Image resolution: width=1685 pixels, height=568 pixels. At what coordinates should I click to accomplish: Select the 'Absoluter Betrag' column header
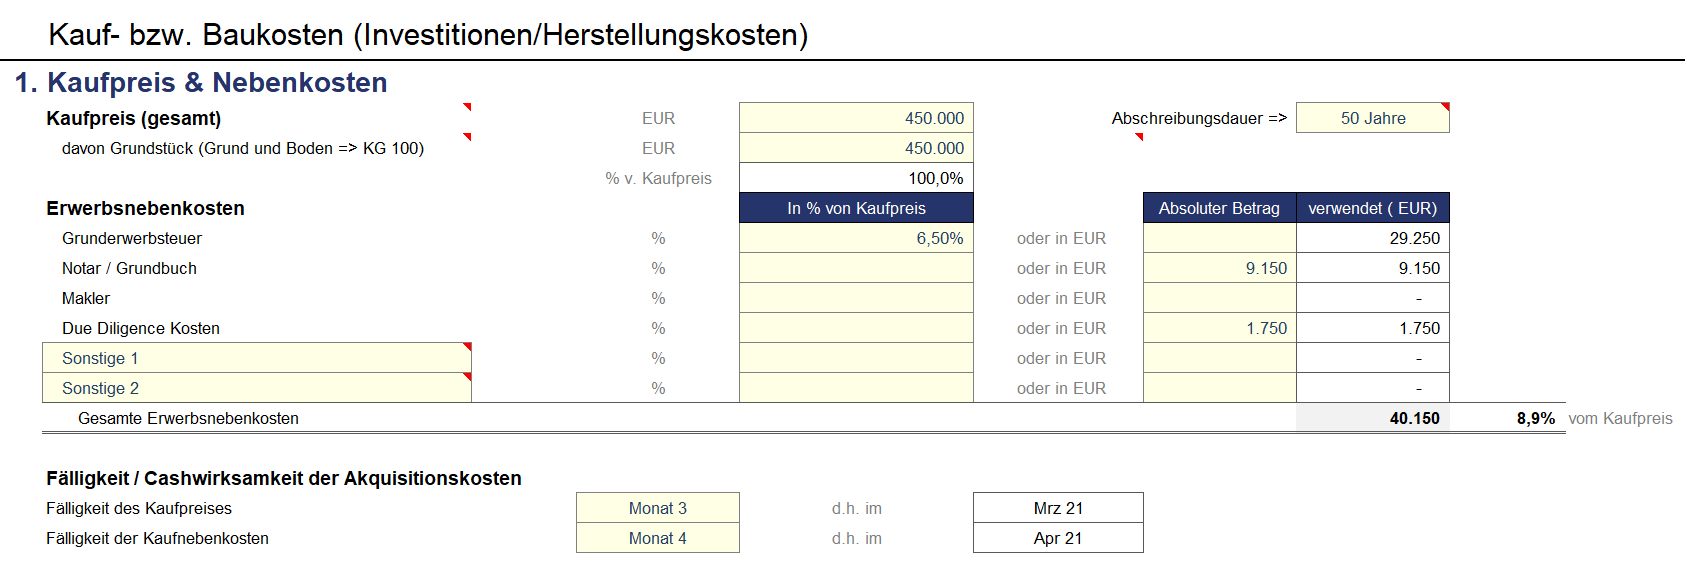1220,208
